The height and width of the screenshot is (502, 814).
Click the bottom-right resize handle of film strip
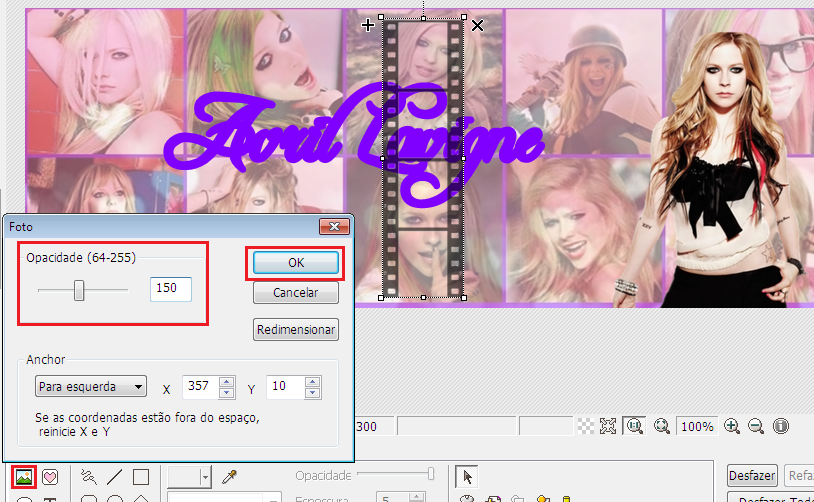click(x=464, y=298)
